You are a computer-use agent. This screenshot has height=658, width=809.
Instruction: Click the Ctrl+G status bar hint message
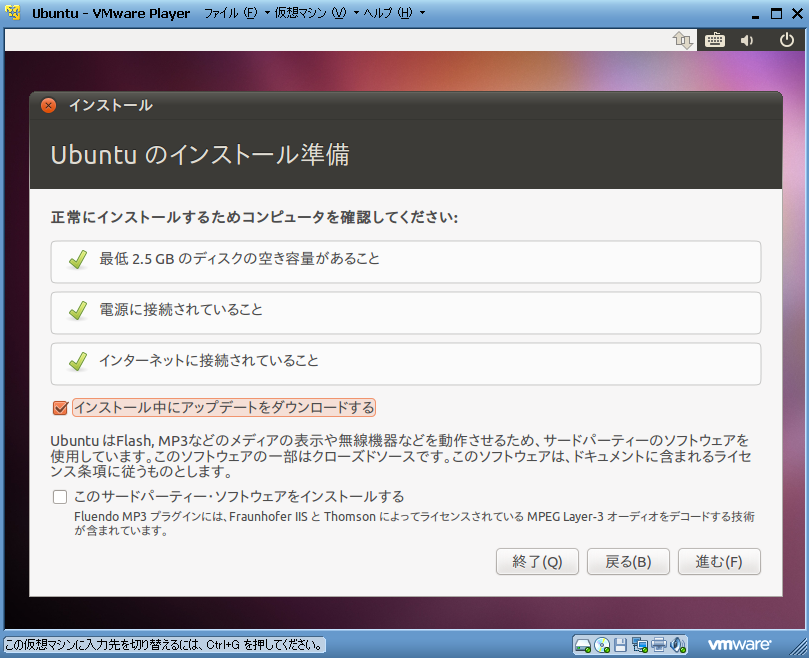coord(164,645)
